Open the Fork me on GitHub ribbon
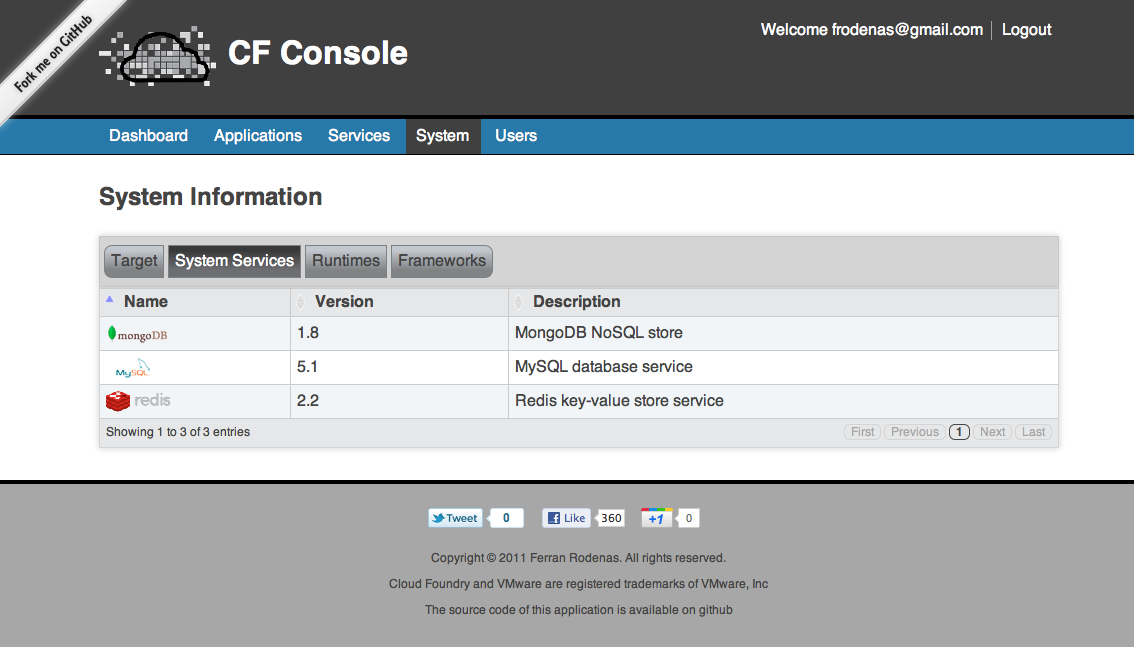Viewport: 1134px width, 647px height. pos(52,54)
